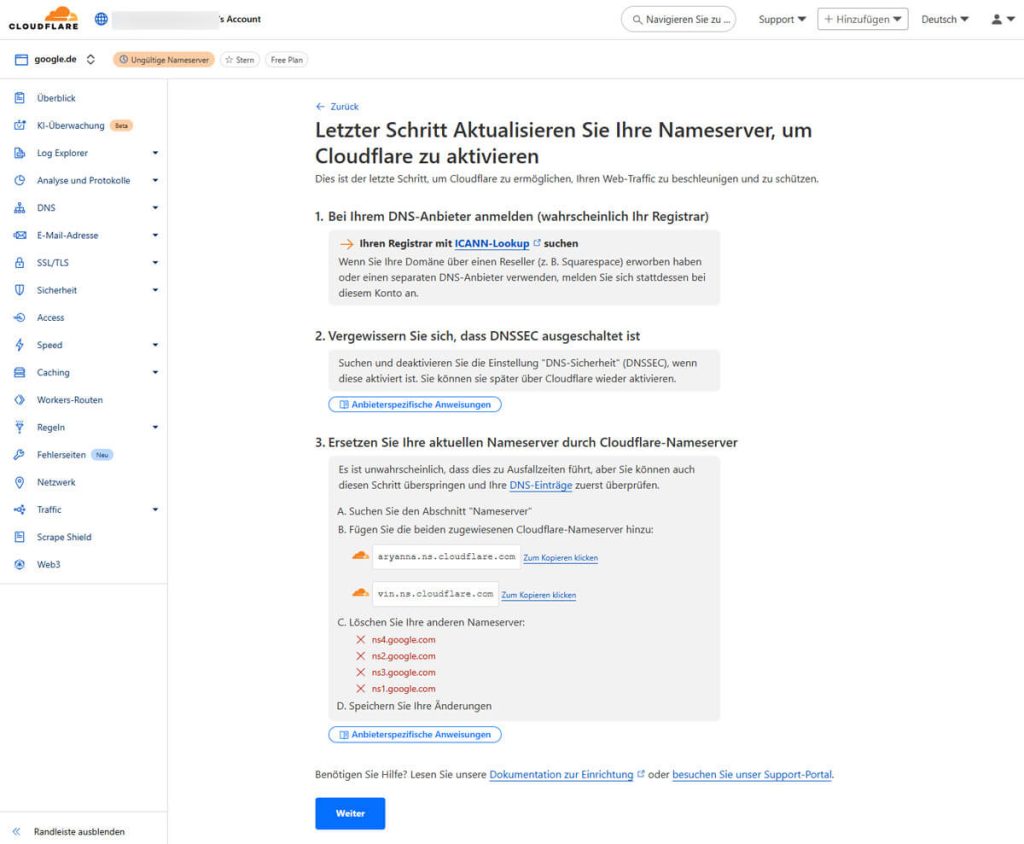Image resolution: width=1024 pixels, height=844 pixels.
Task: Click the SSL/TLS lock icon
Action: [x=20, y=263]
